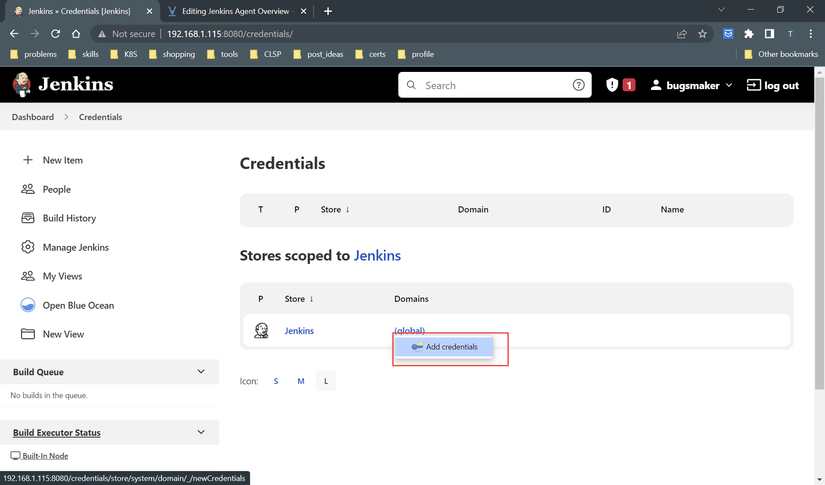Click the Jenkins search input field

click(490, 85)
